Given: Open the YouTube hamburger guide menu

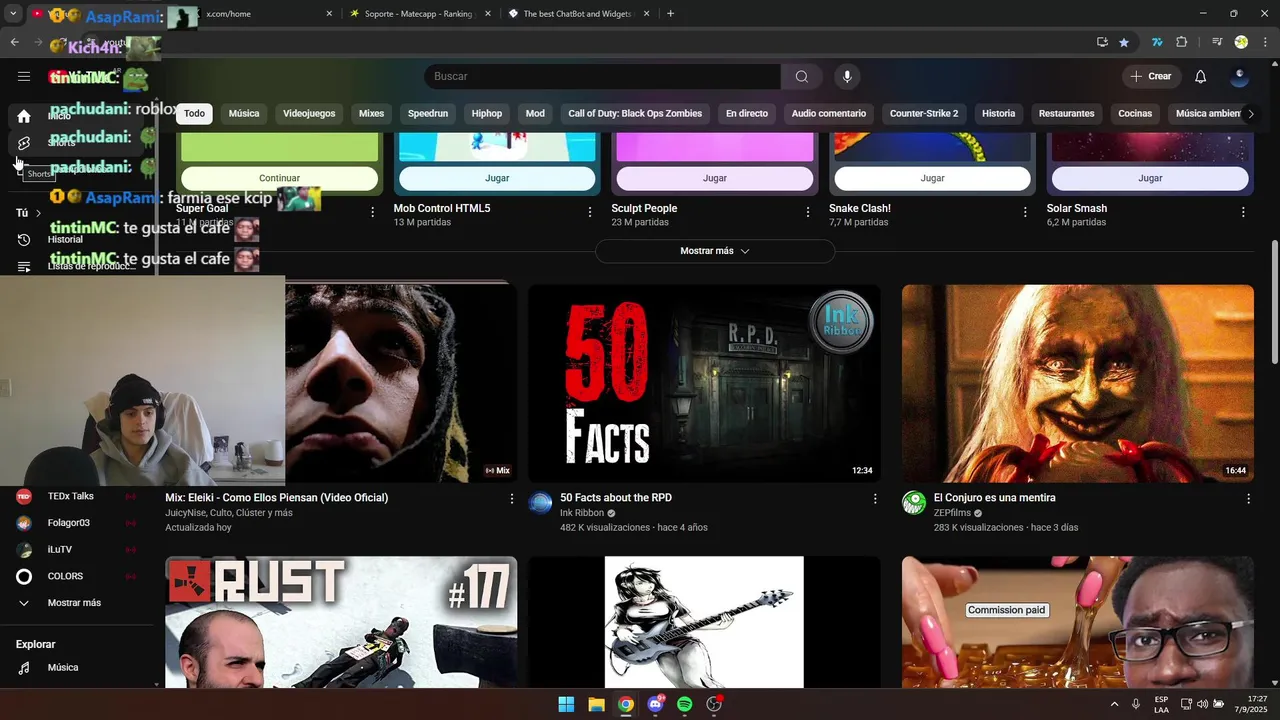Looking at the screenshot, I should [x=24, y=76].
